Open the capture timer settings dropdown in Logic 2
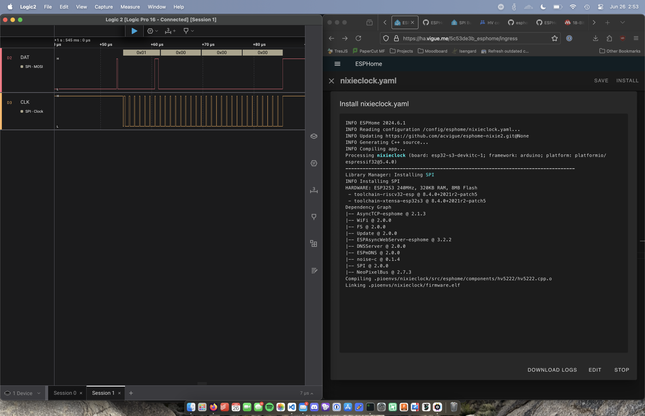The image size is (645, 416). click(x=152, y=31)
